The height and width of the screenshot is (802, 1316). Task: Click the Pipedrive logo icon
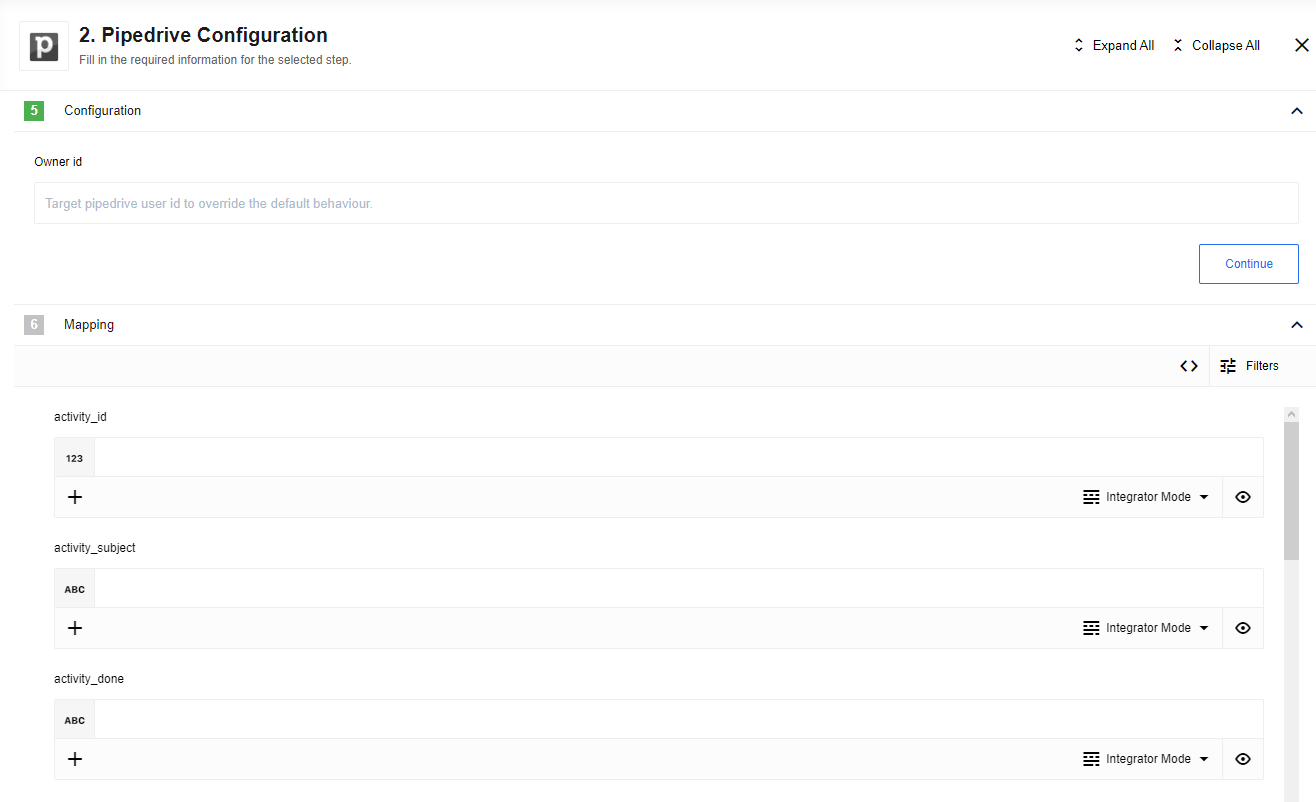[x=44, y=46]
